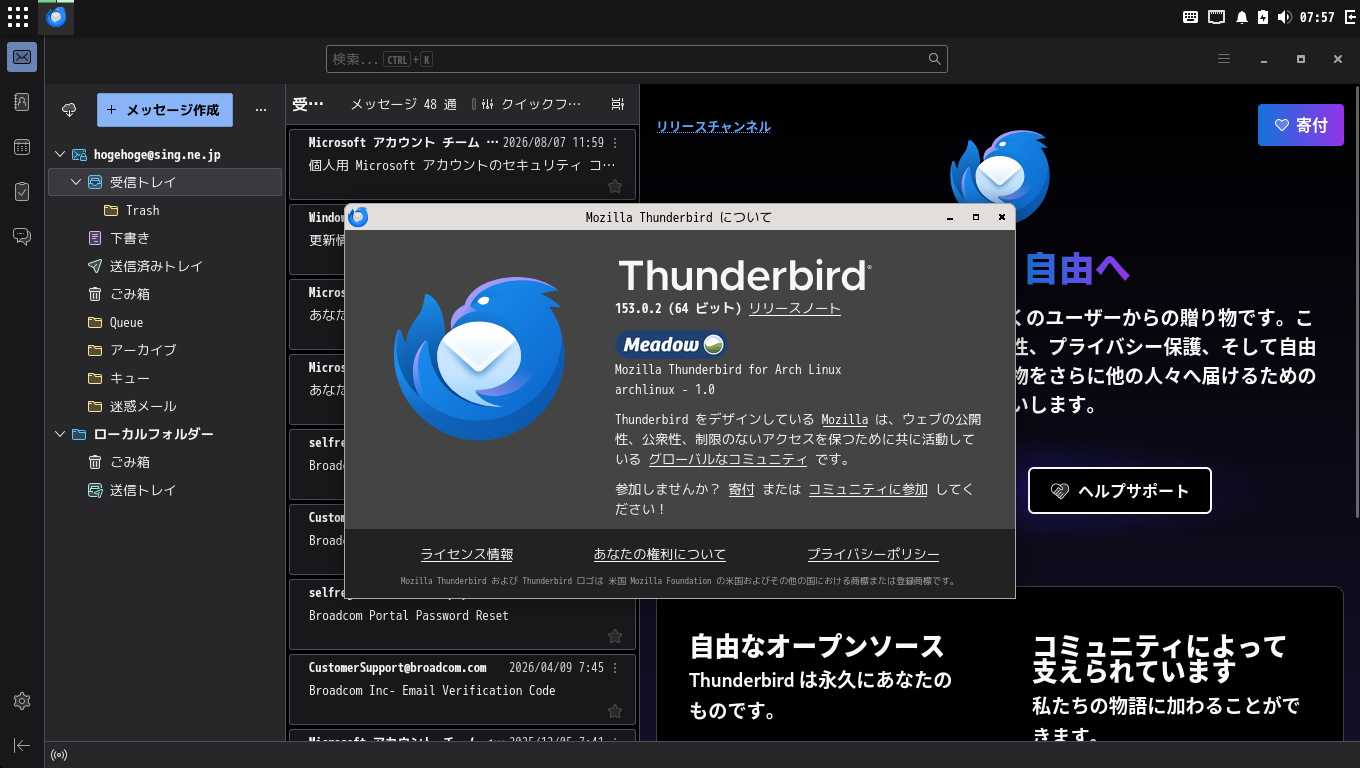
Task: Open the グローバルなコミュニティ link
Action: (x=728, y=459)
